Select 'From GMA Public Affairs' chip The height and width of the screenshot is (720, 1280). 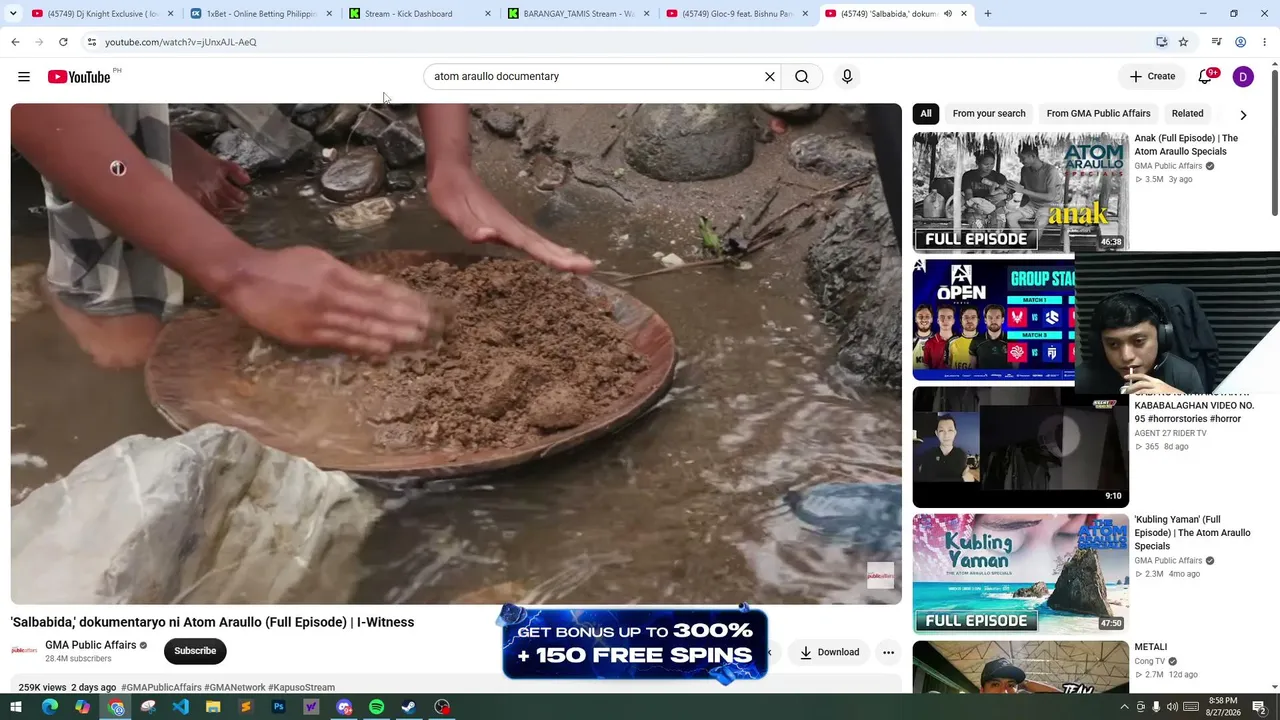pos(1098,114)
